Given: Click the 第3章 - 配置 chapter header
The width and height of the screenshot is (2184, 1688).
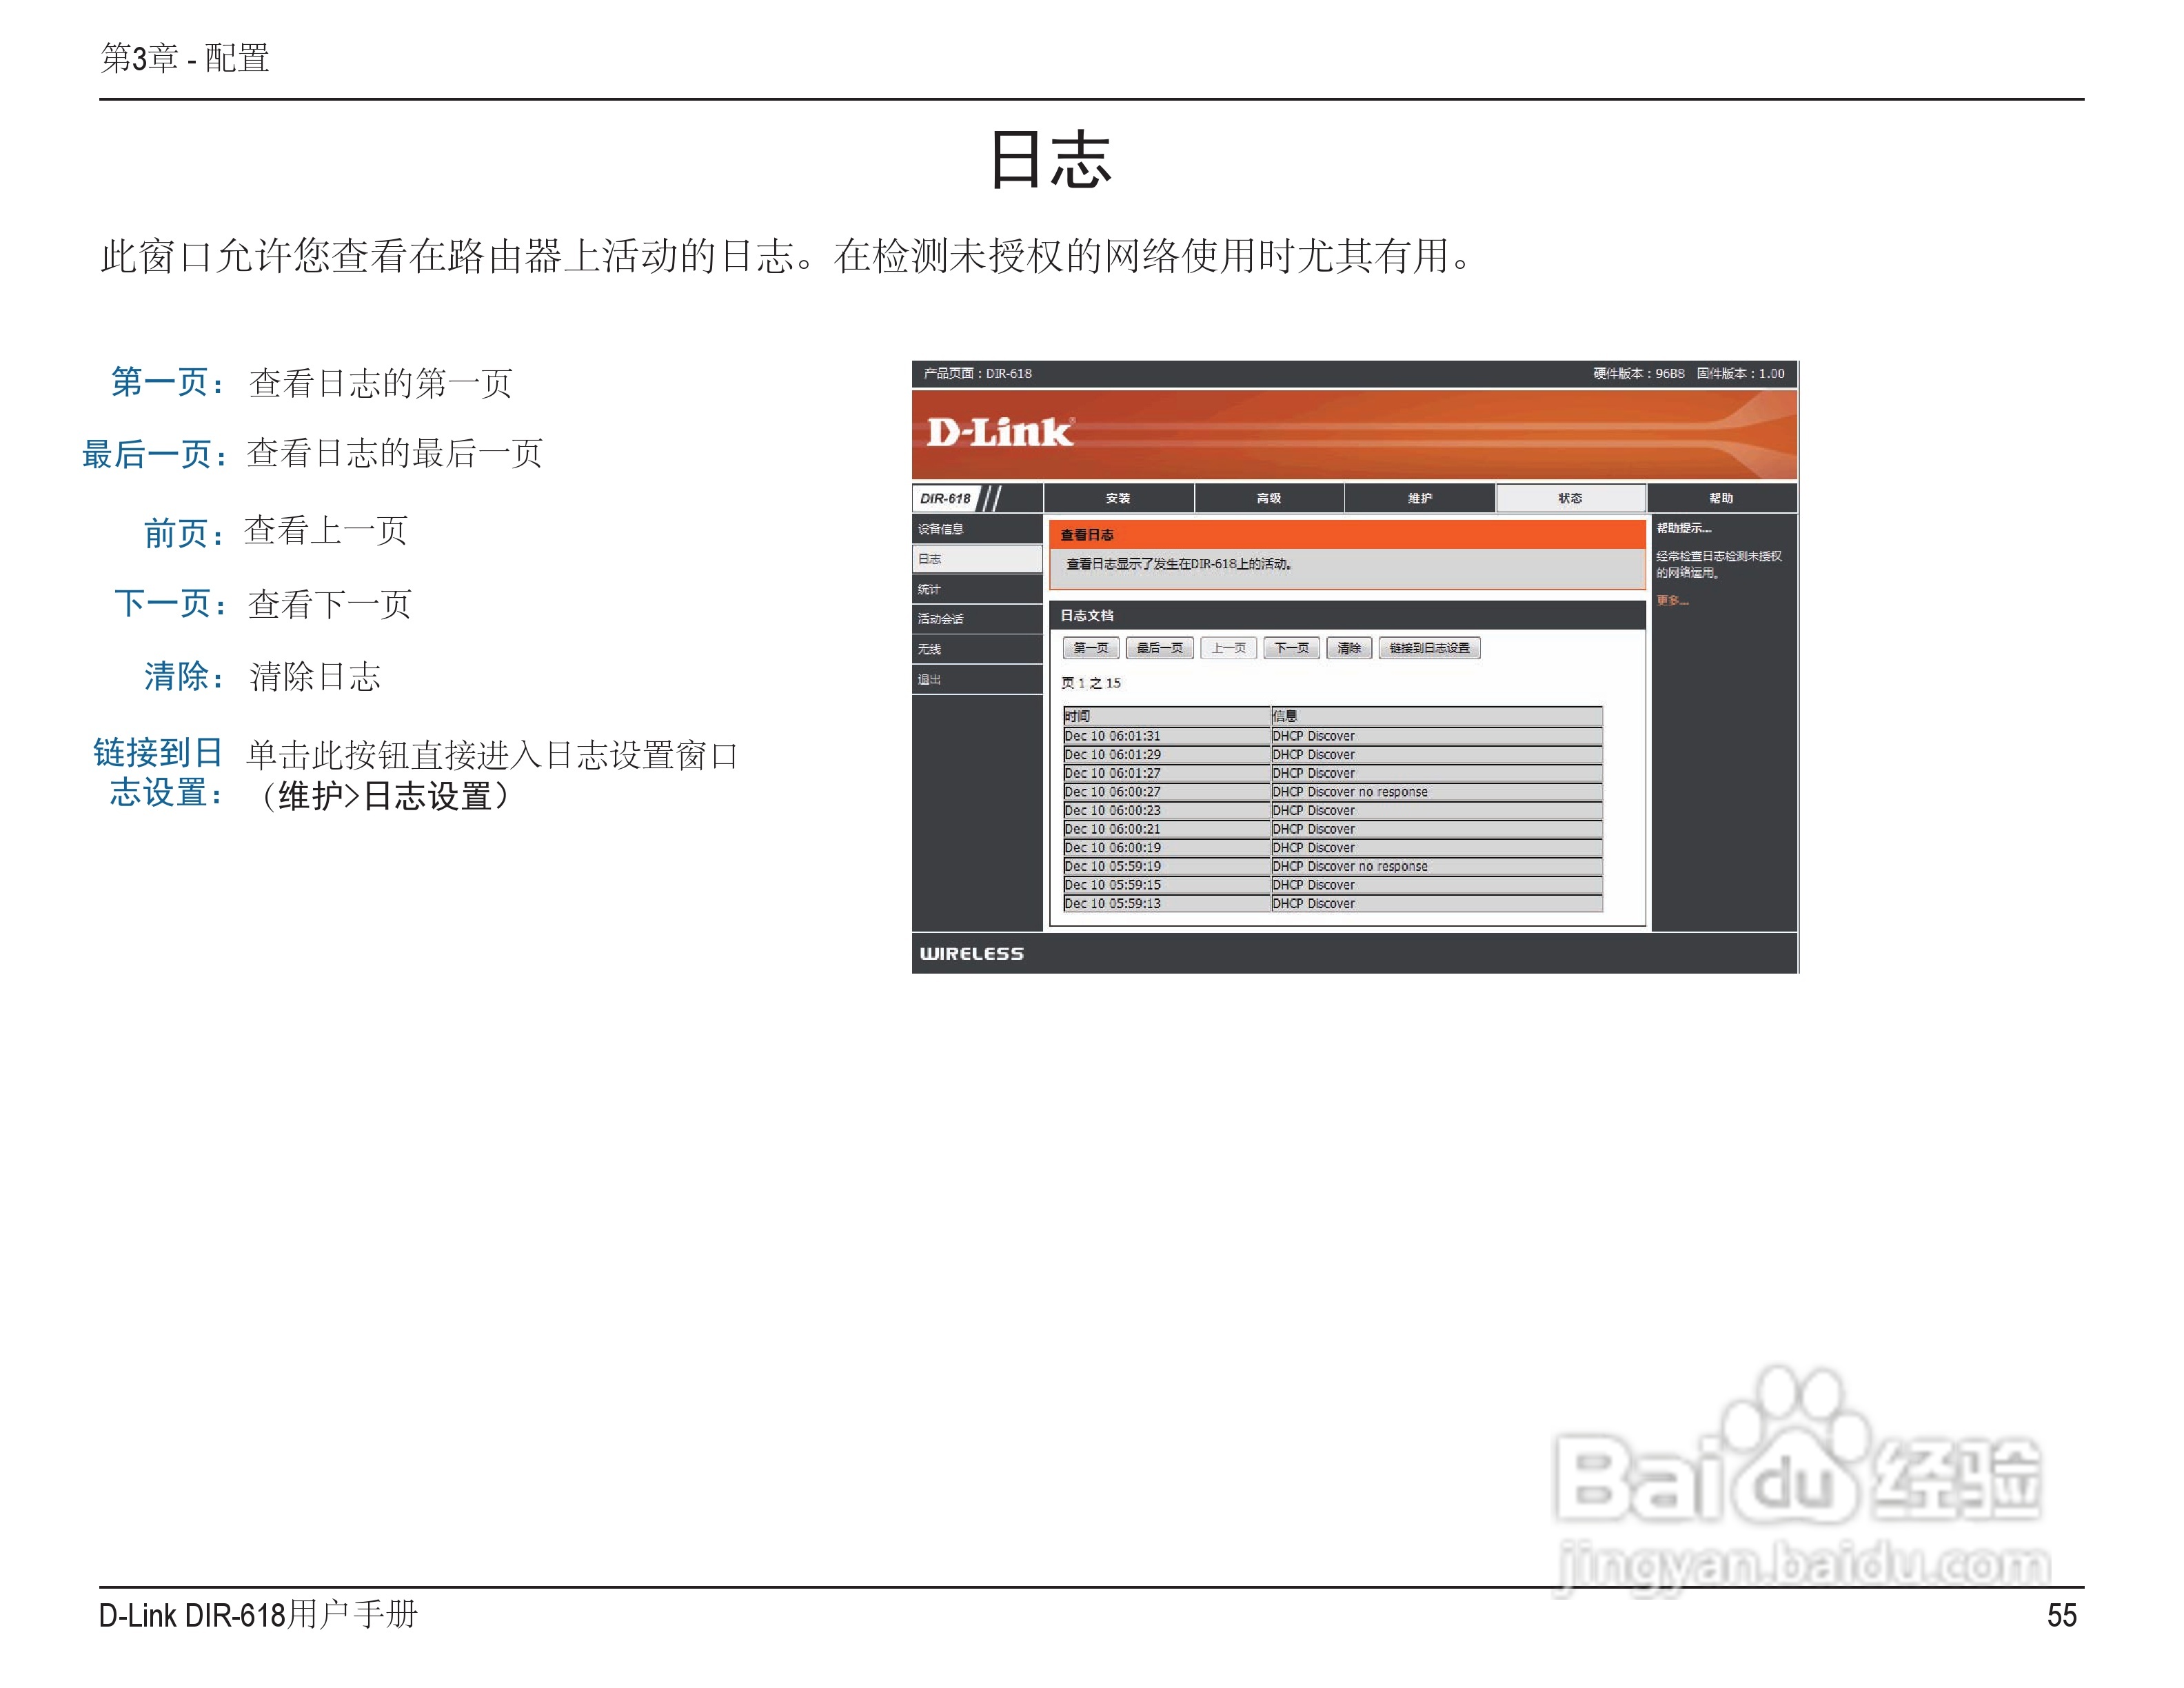Looking at the screenshot, I should 185,58.
